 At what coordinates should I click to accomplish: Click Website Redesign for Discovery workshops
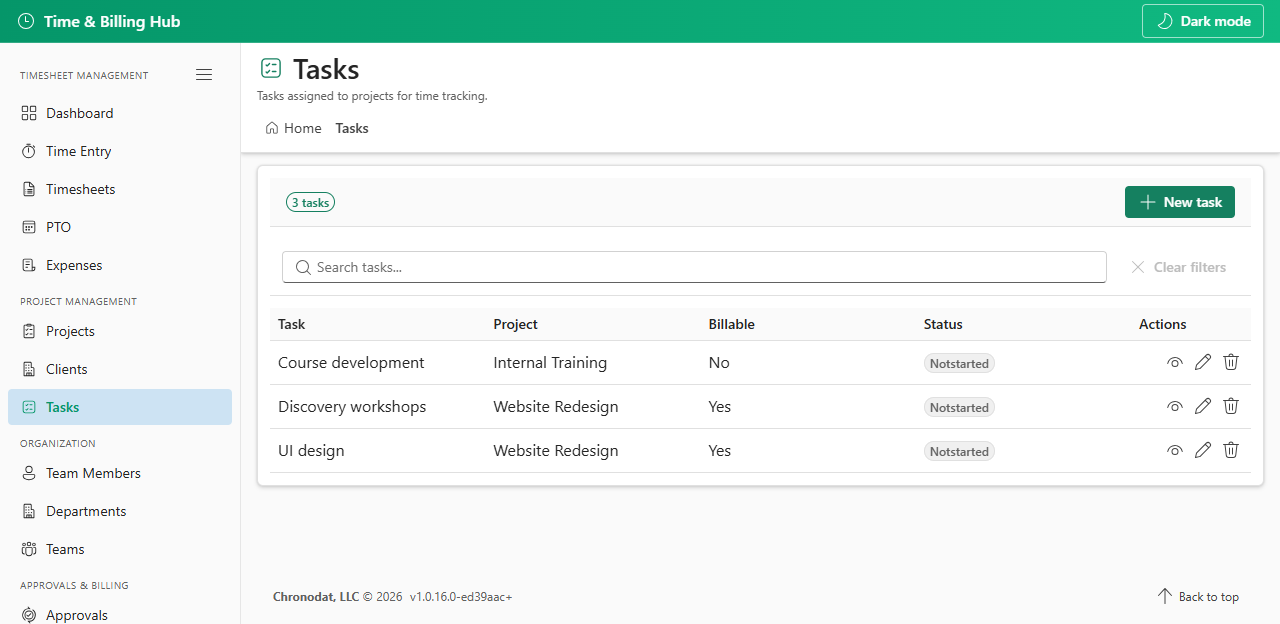click(x=556, y=407)
